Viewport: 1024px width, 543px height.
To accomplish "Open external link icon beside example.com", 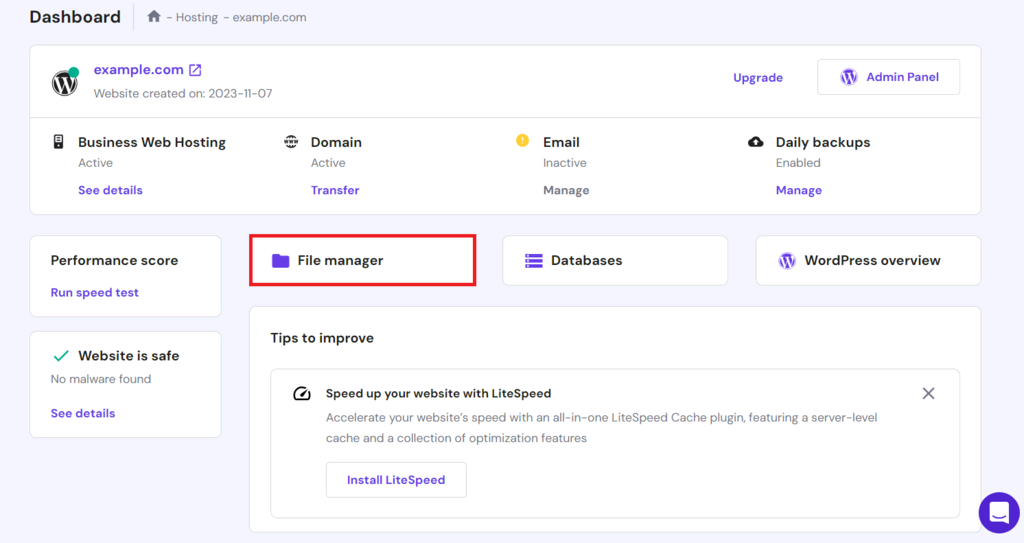I will (195, 70).
